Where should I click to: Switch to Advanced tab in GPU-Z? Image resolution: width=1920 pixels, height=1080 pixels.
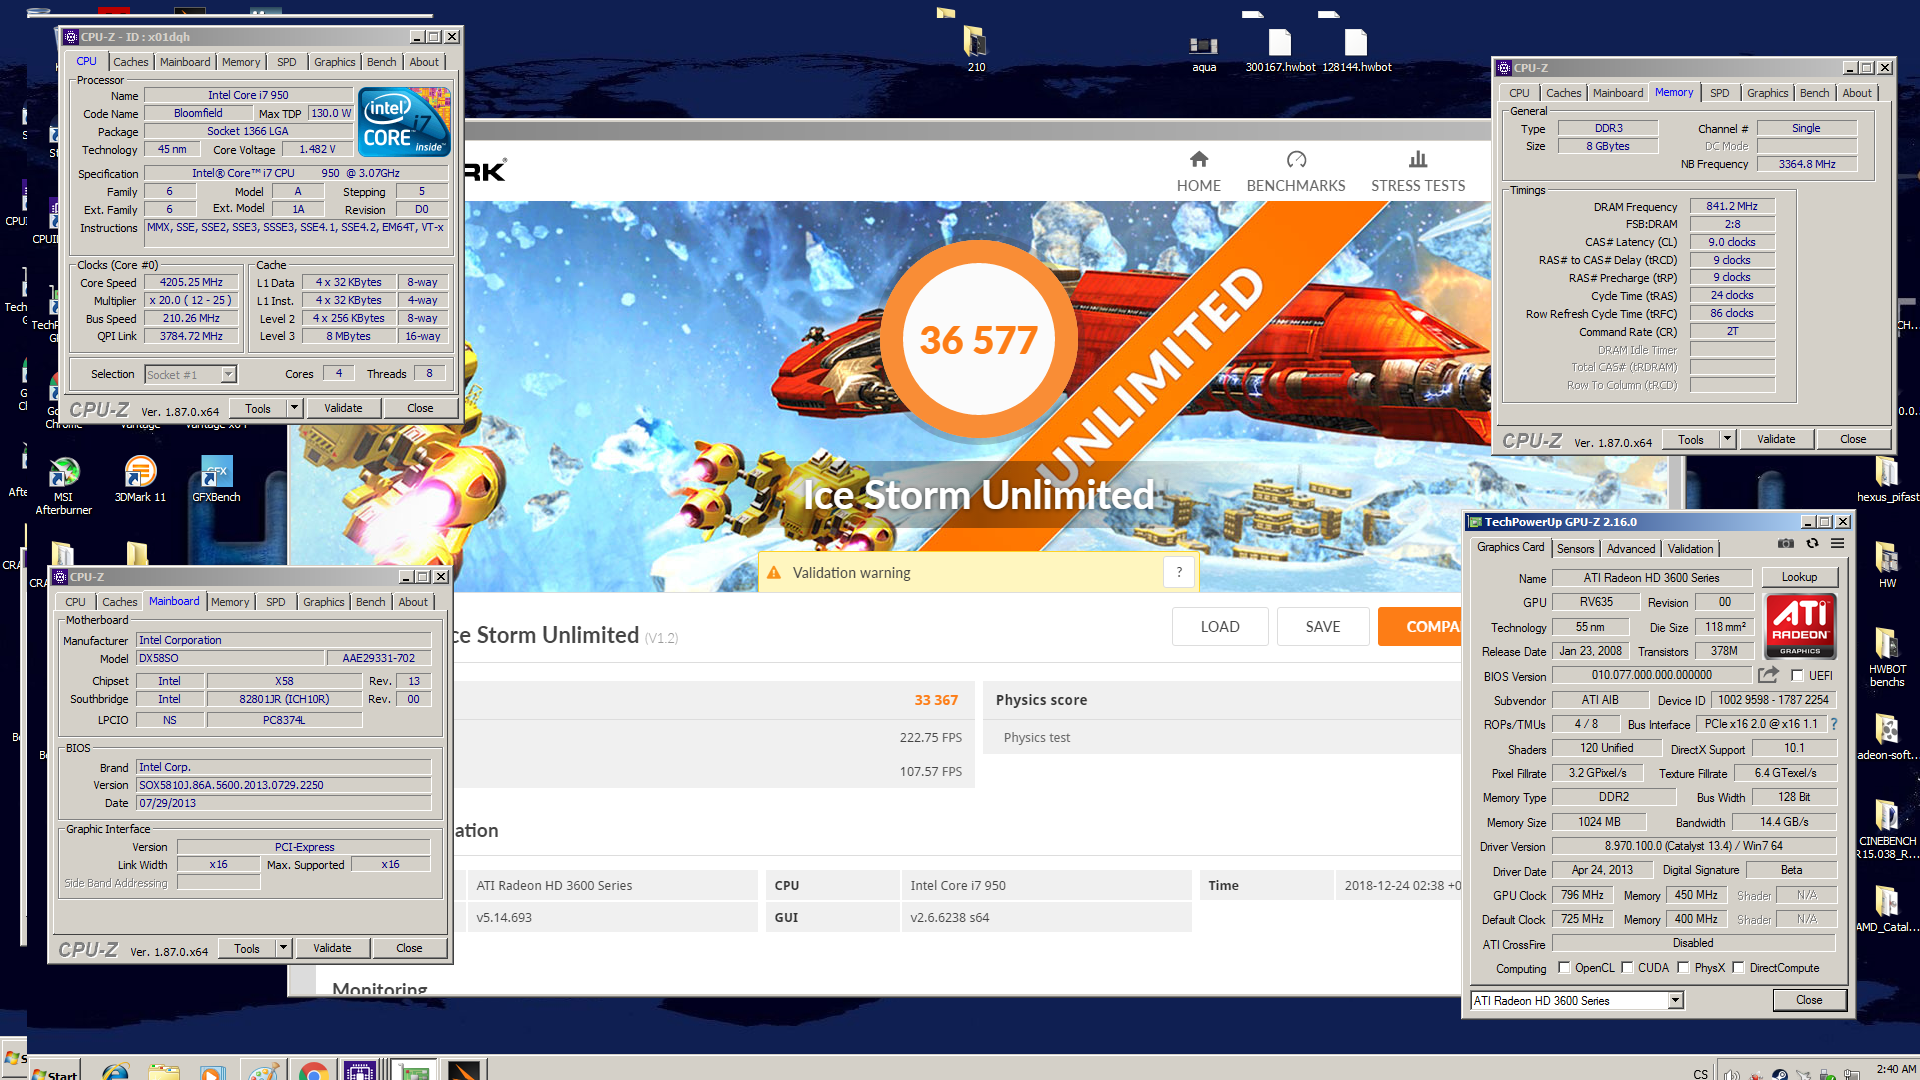pos(1631,548)
